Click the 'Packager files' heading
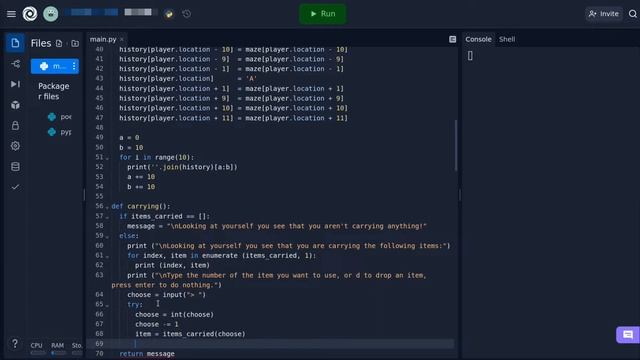This screenshot has height=360, width=640. pos(53,91)
